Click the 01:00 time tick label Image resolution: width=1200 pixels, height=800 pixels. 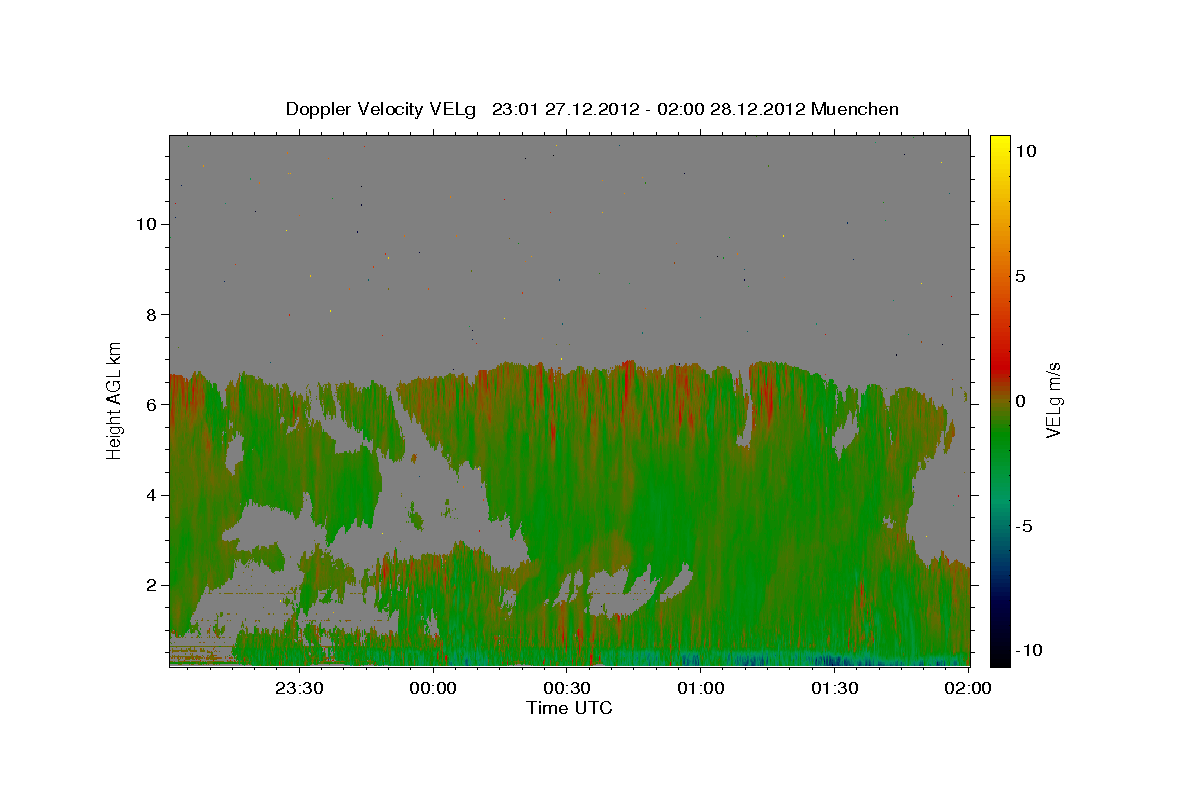(700, 688)
